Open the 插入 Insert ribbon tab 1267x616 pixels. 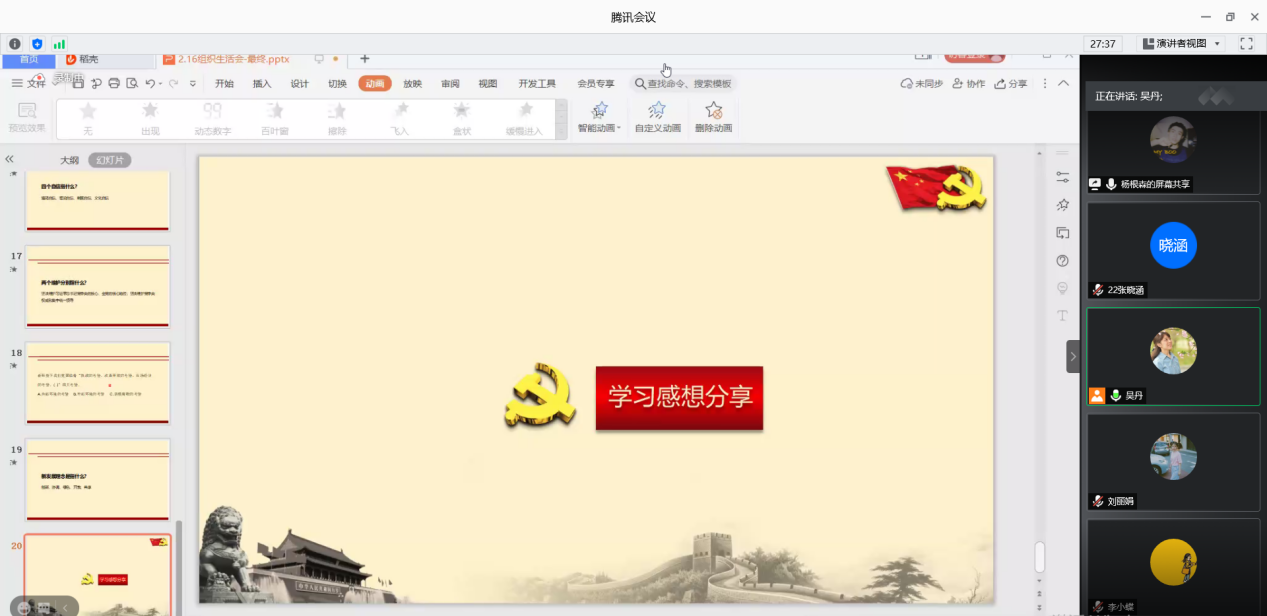click(x=262, y=84)
